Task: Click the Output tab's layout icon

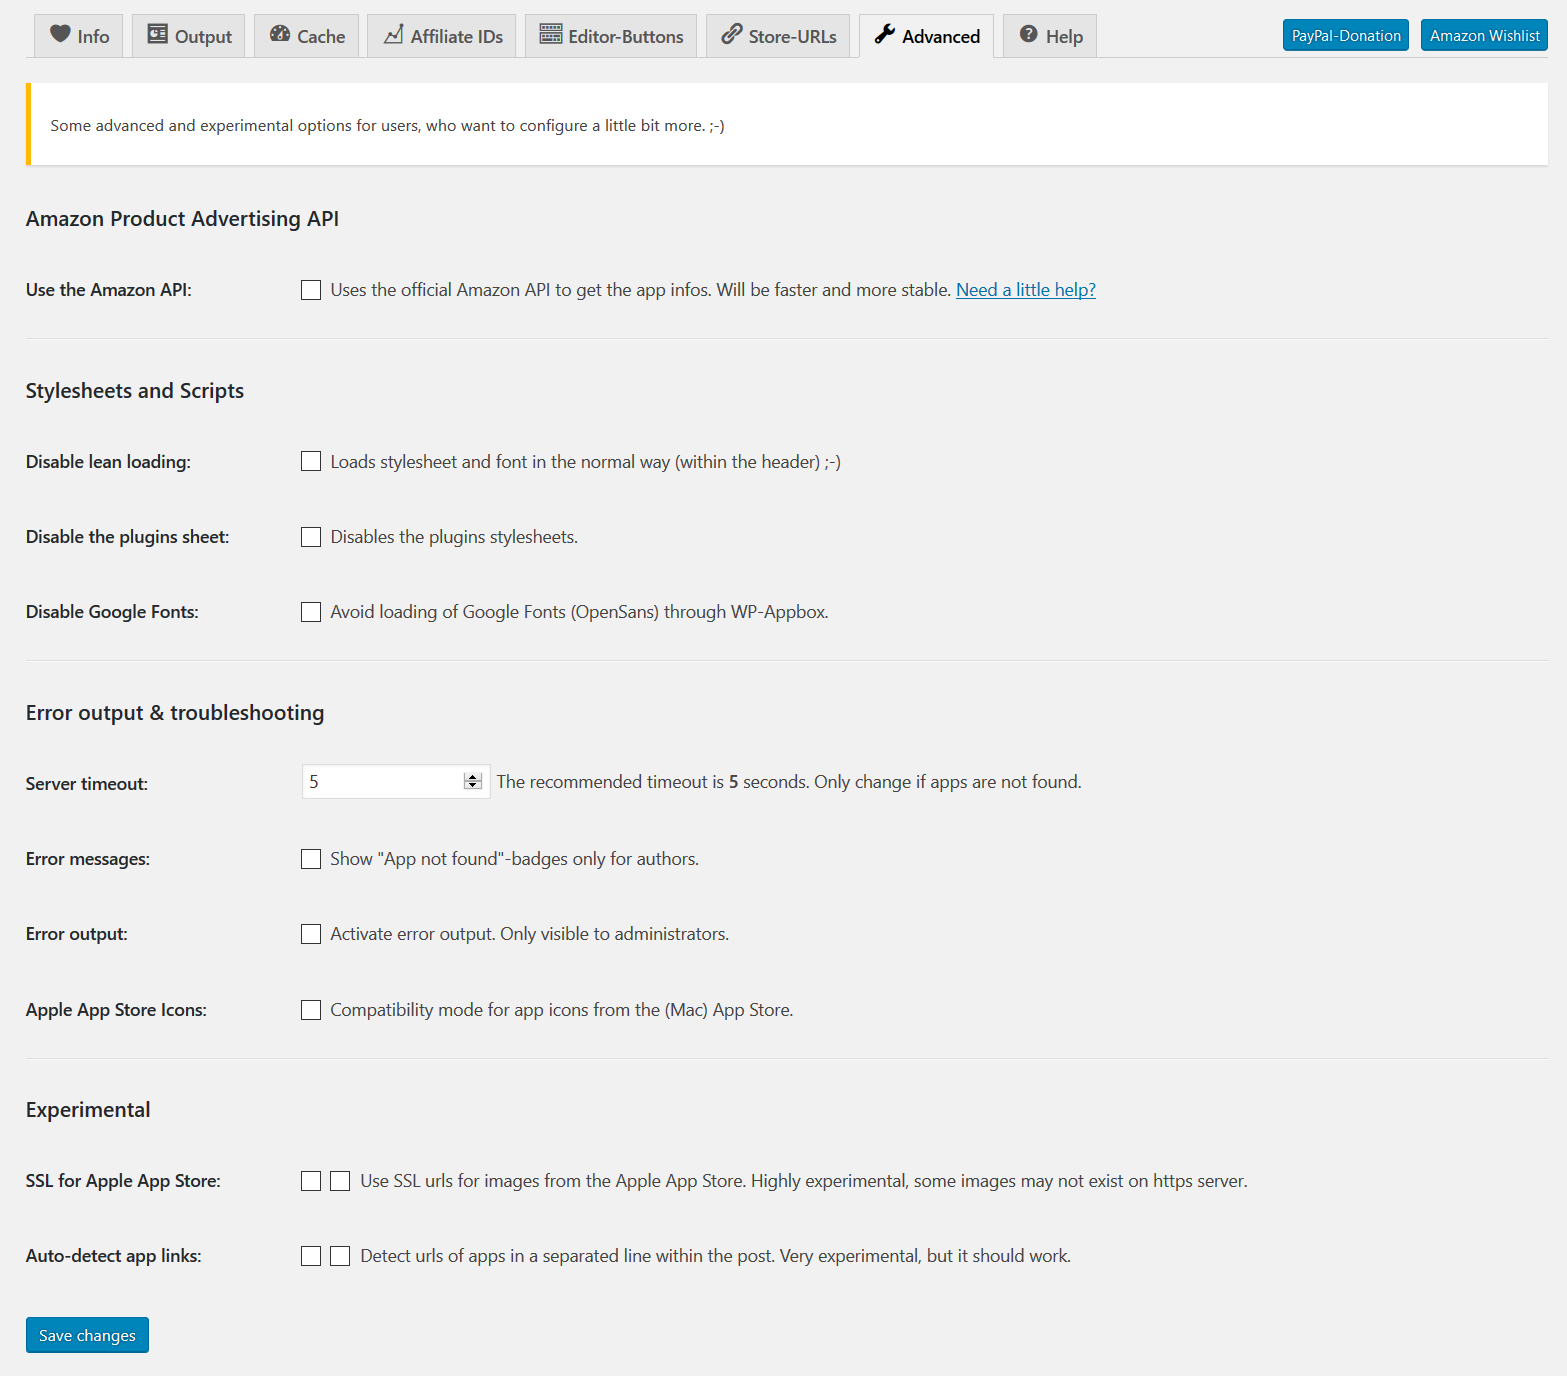Action: [x=157, y=34]
